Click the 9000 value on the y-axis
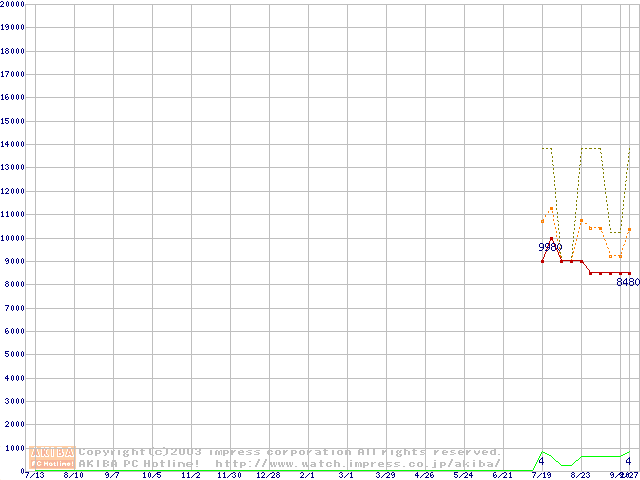 tap(14, 262)
